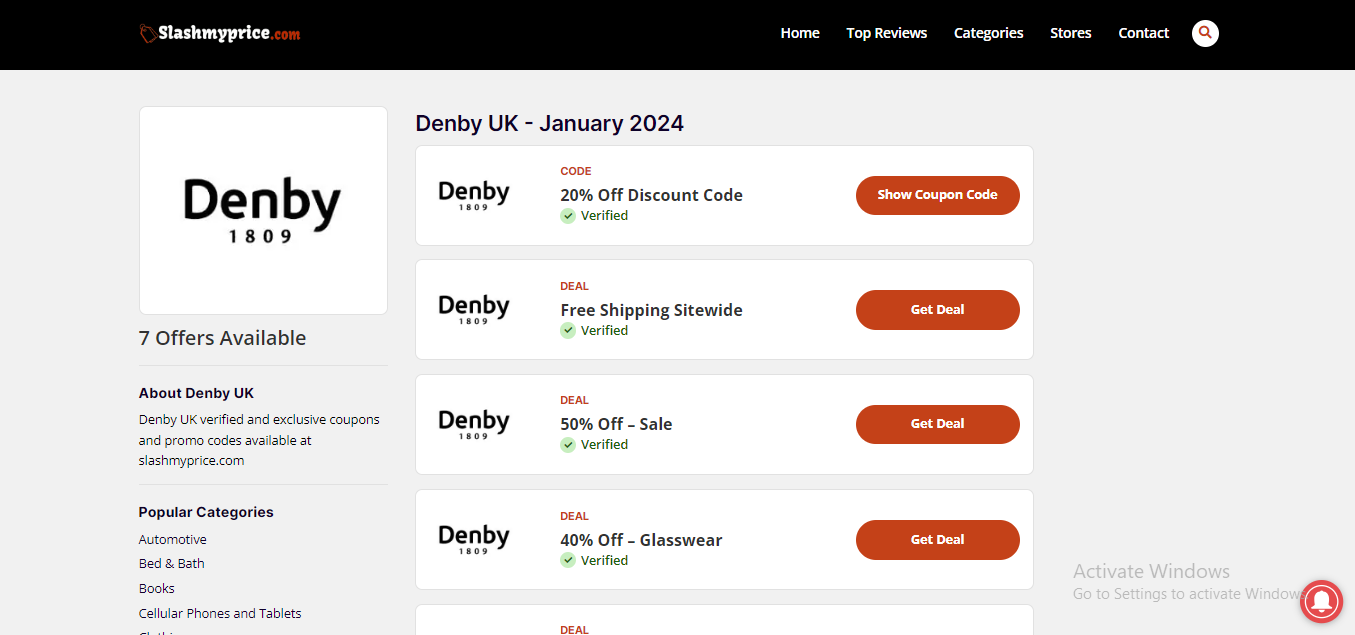Click the red notification bell icon
This screenshot has width=1355, height=635.
click(x=1321, y=601)
